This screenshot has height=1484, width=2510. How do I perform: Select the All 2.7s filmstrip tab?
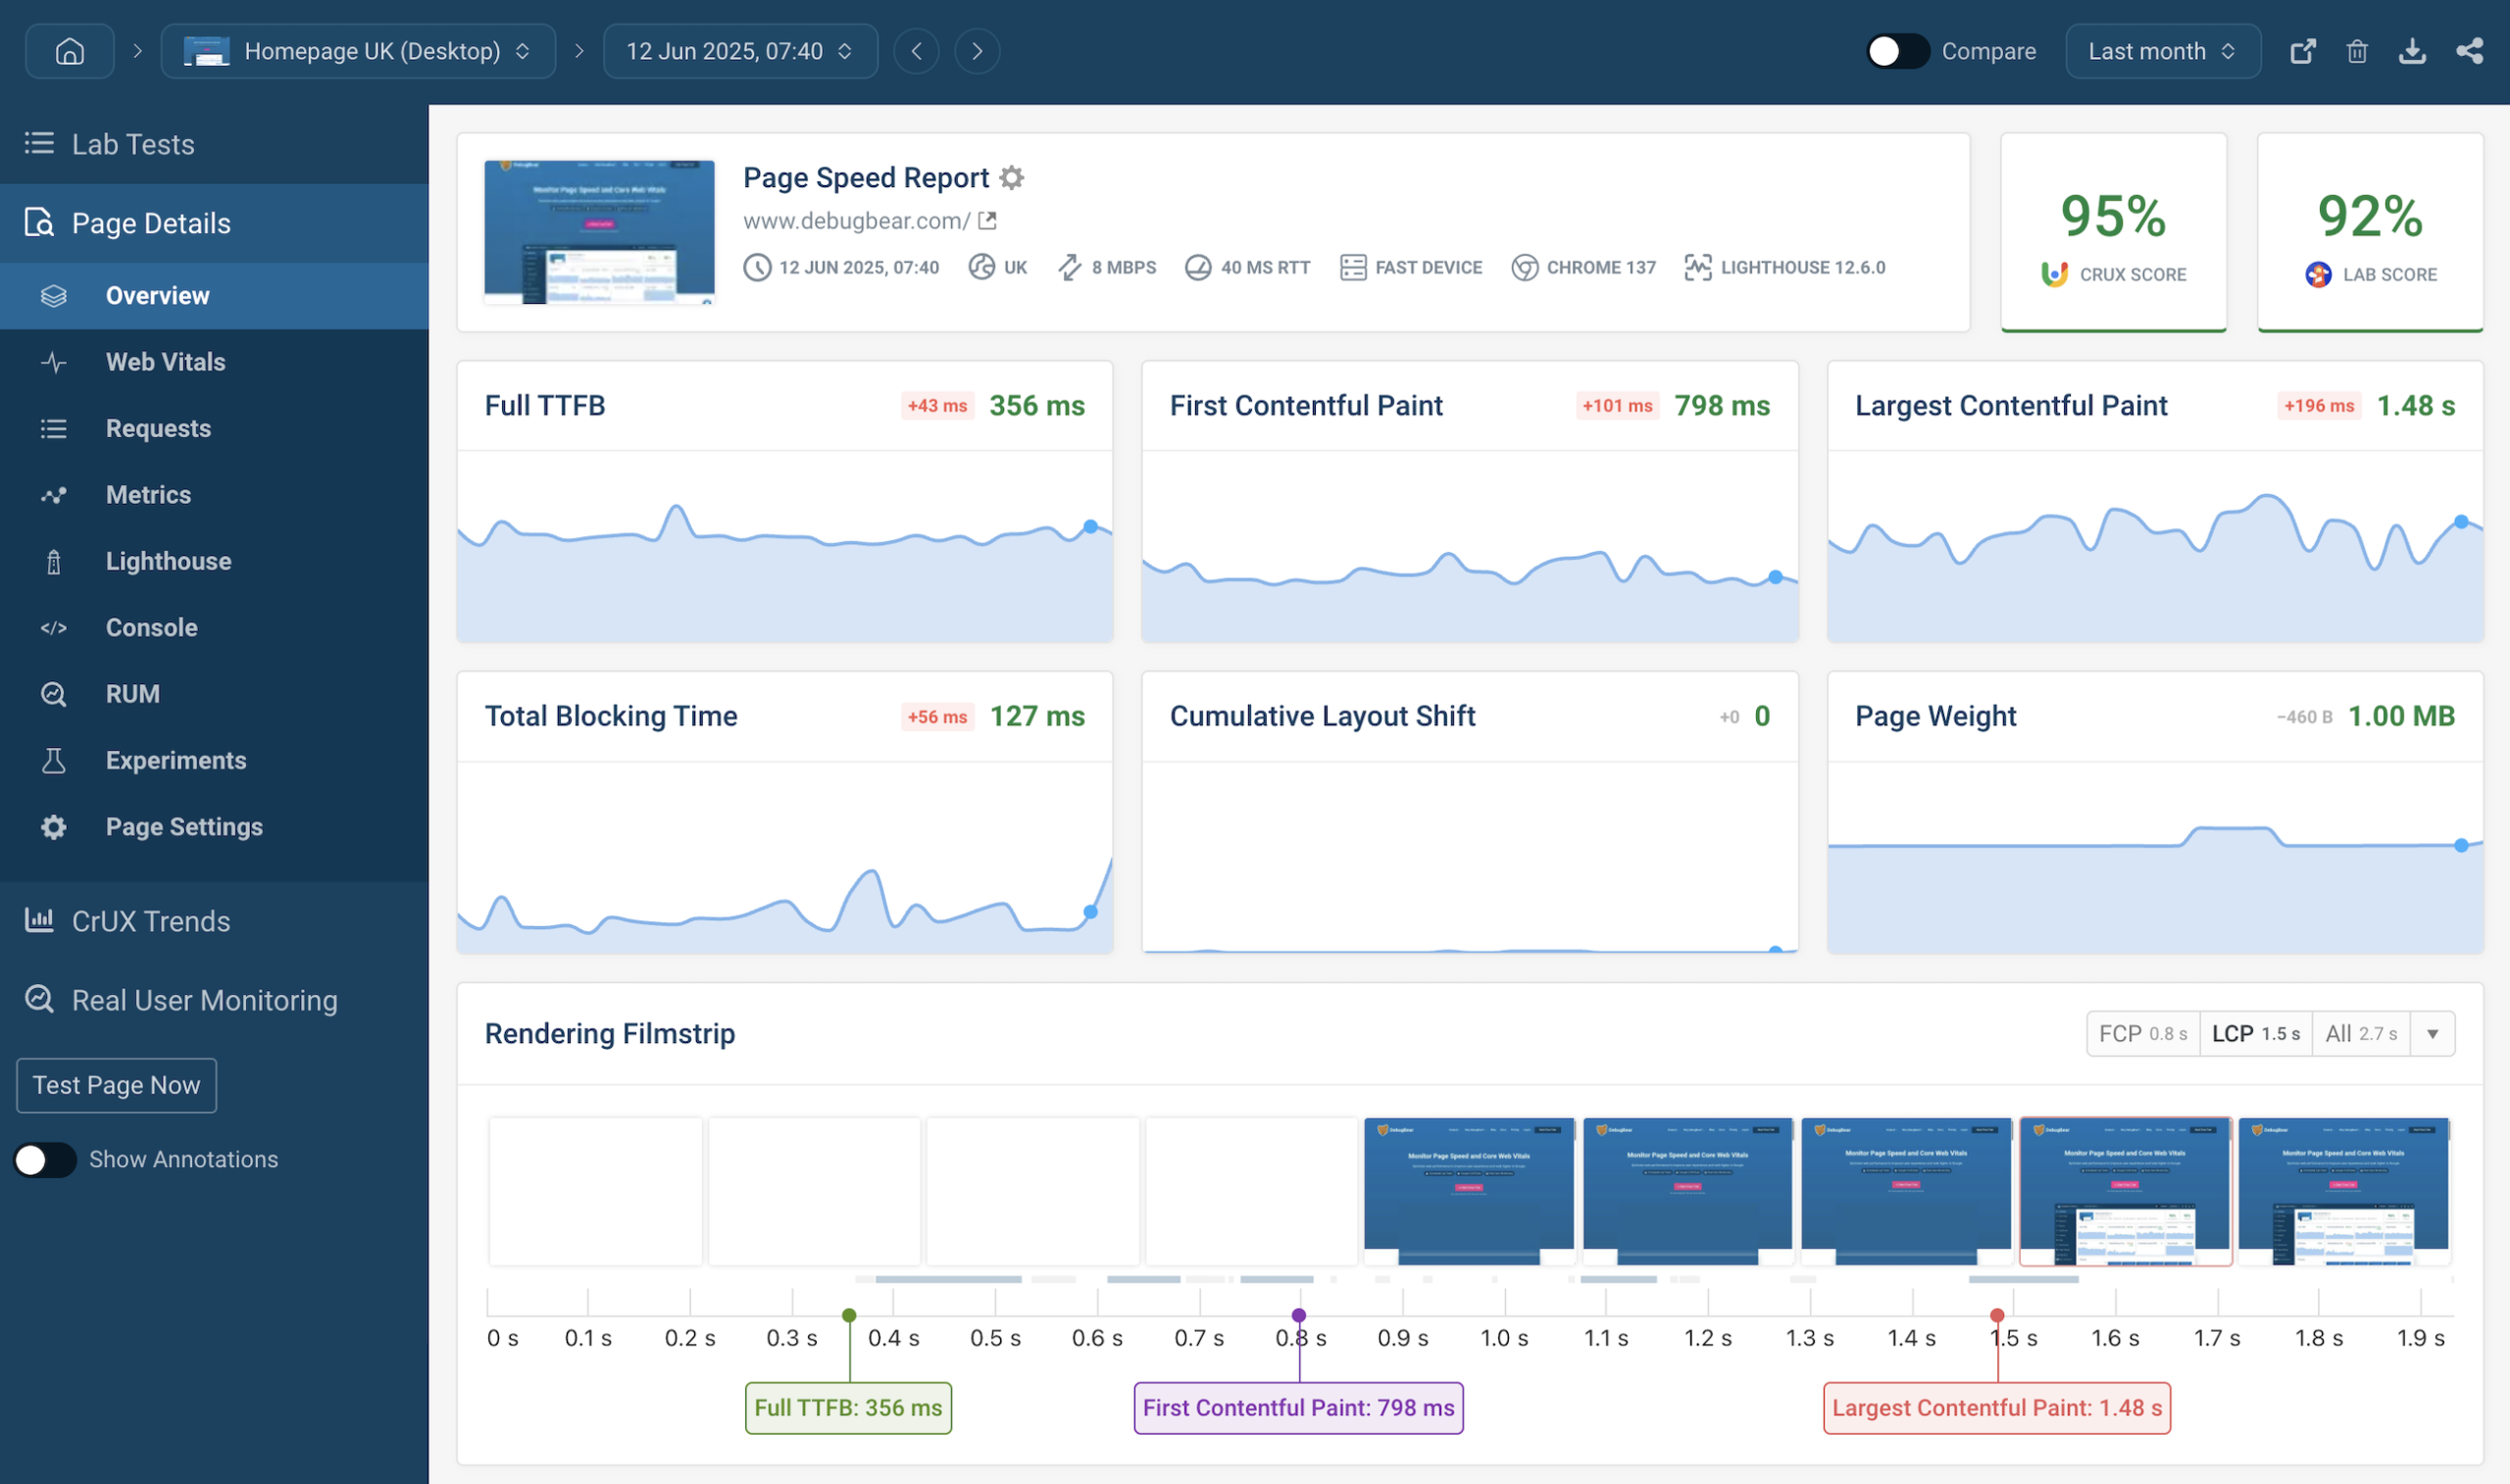tap(2361, 1033)
